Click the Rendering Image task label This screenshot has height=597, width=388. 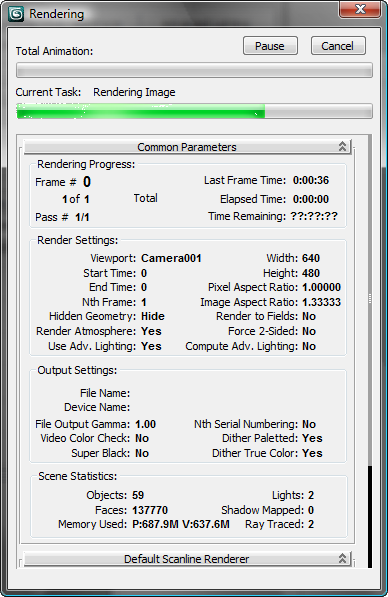134,92
